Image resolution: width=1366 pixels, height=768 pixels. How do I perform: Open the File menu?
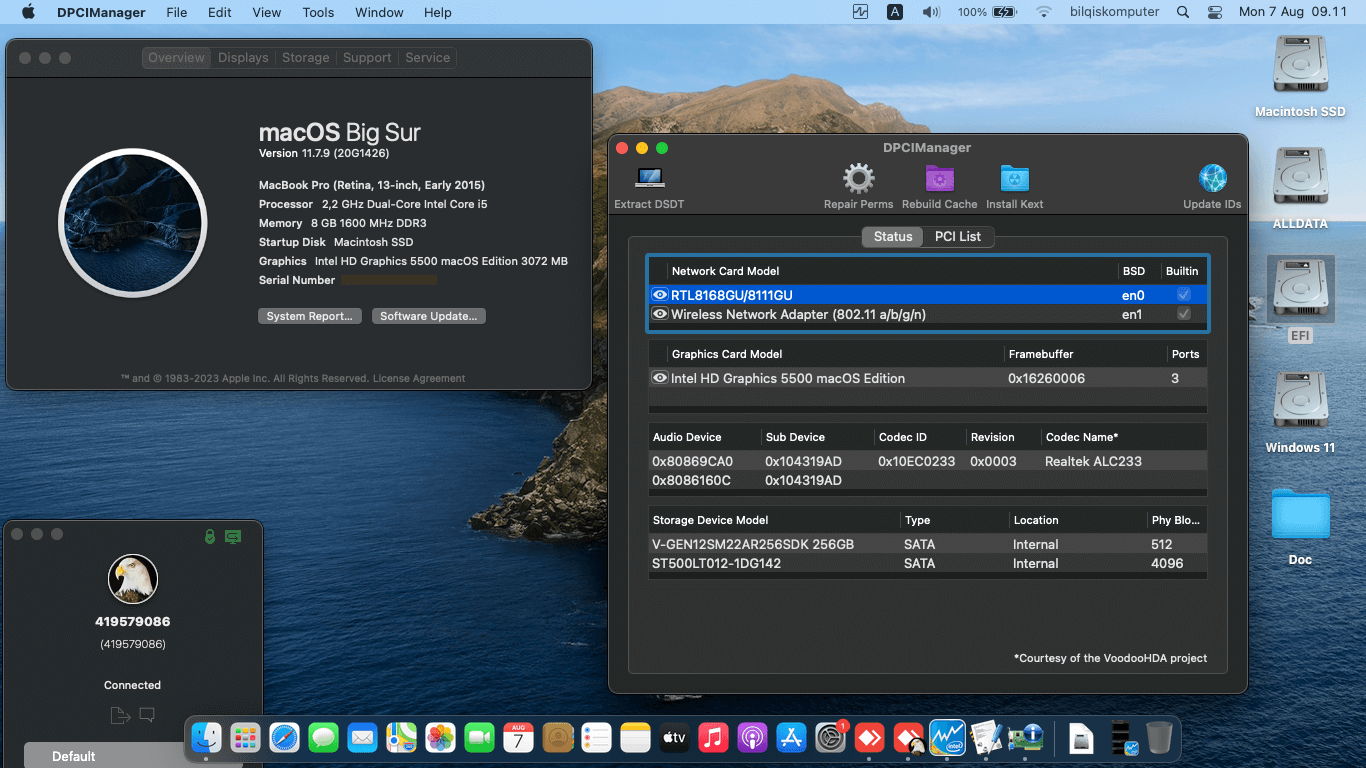(x=176, y=12)
